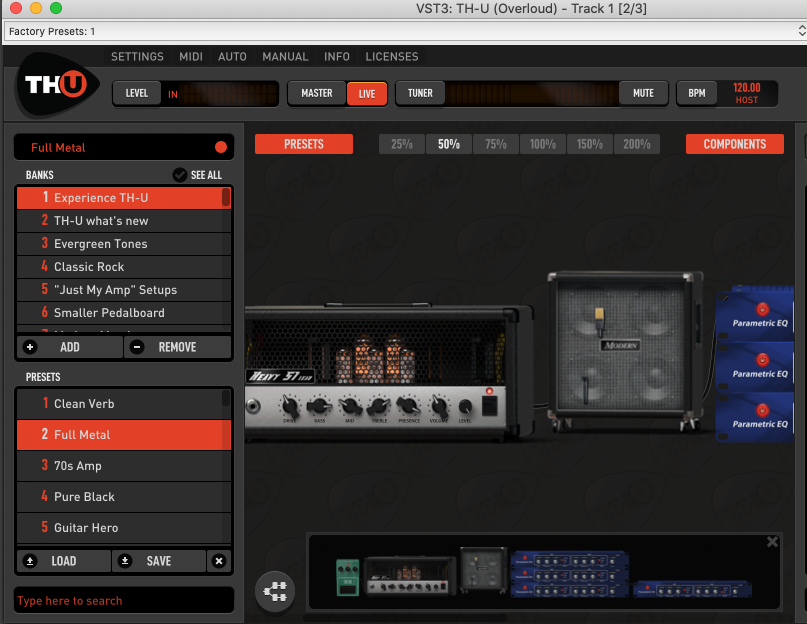
Task: Open the INFO menu
Action: coord(337,57)
